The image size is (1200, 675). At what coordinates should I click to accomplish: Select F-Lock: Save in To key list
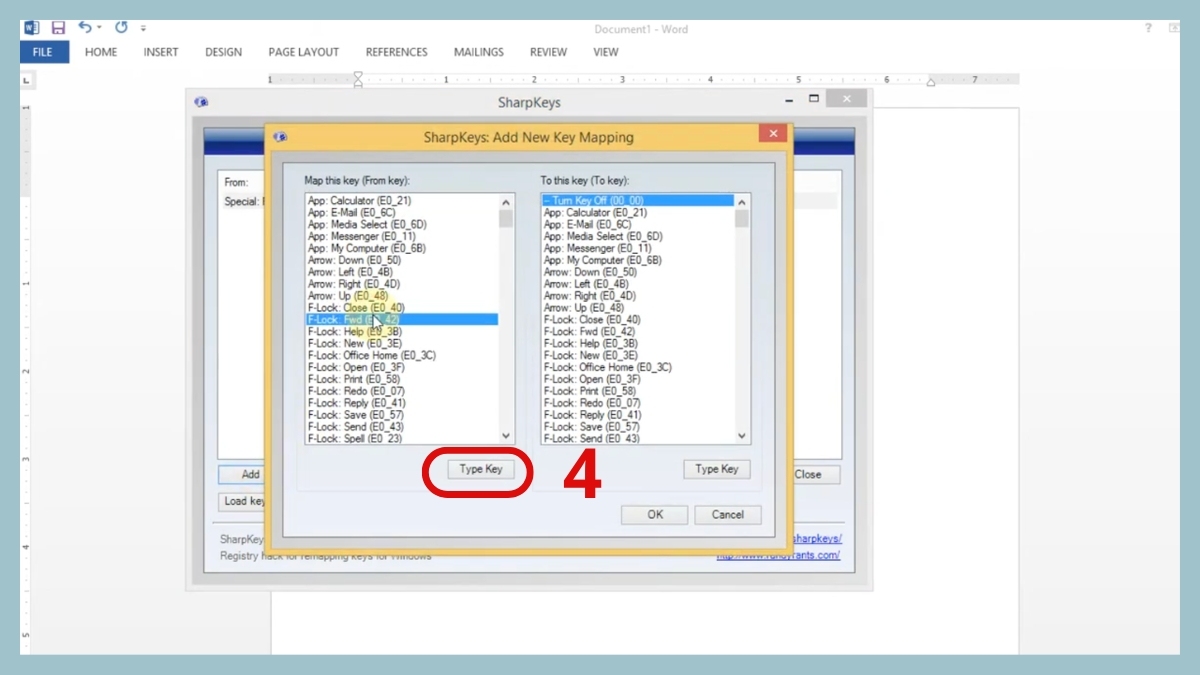coord(638,427)
